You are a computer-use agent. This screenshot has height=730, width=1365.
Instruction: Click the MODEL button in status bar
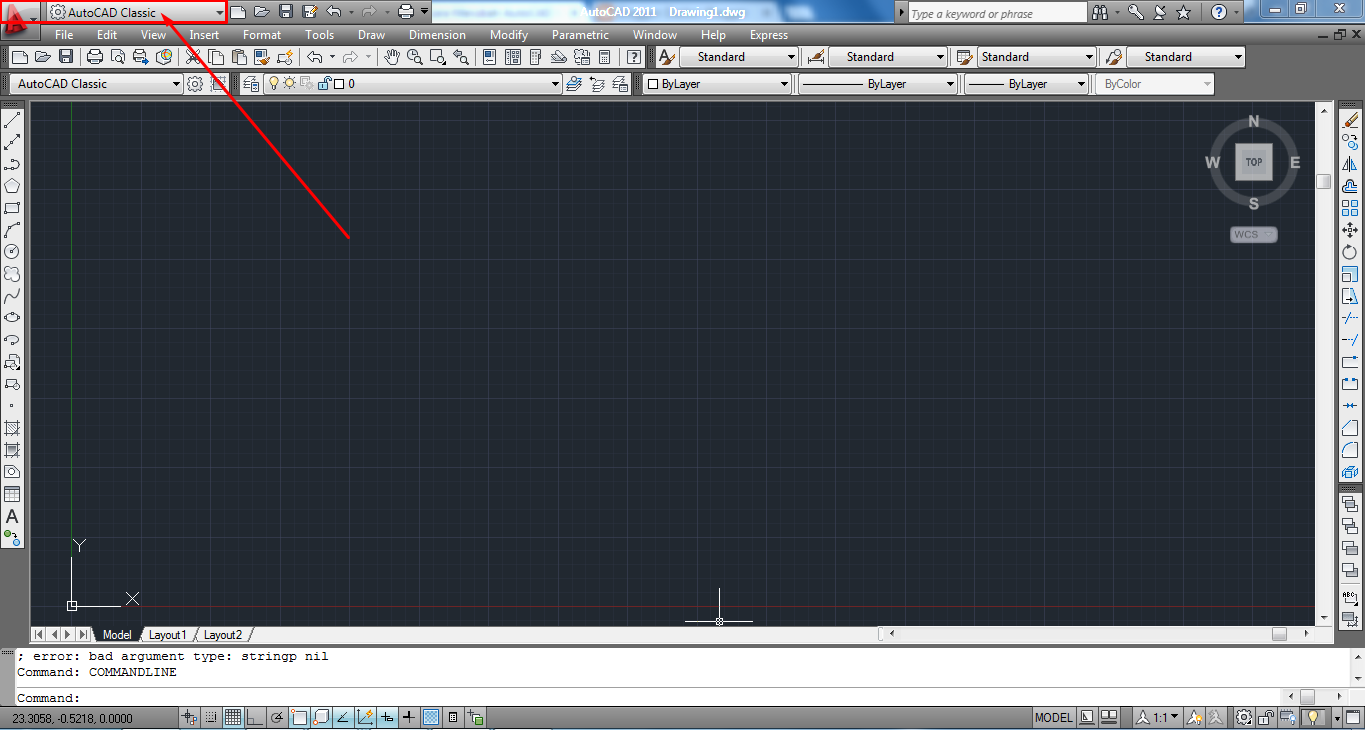[1053, 717]
